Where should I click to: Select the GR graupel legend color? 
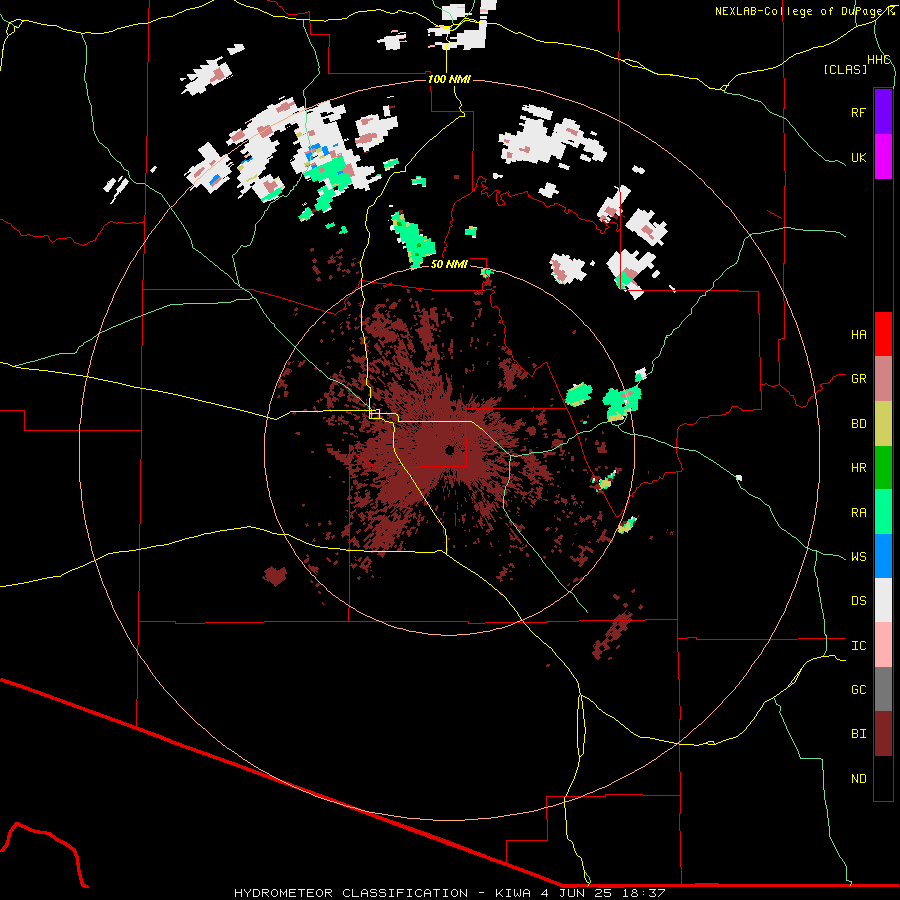tap(883, 379)
